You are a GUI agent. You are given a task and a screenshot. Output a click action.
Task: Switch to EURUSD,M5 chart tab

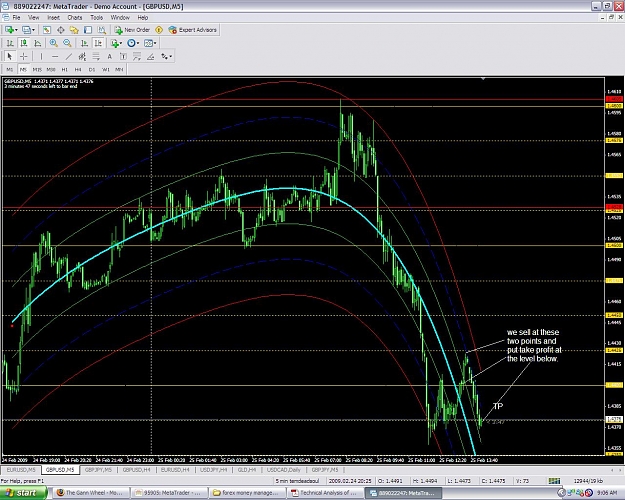(21, 470)
